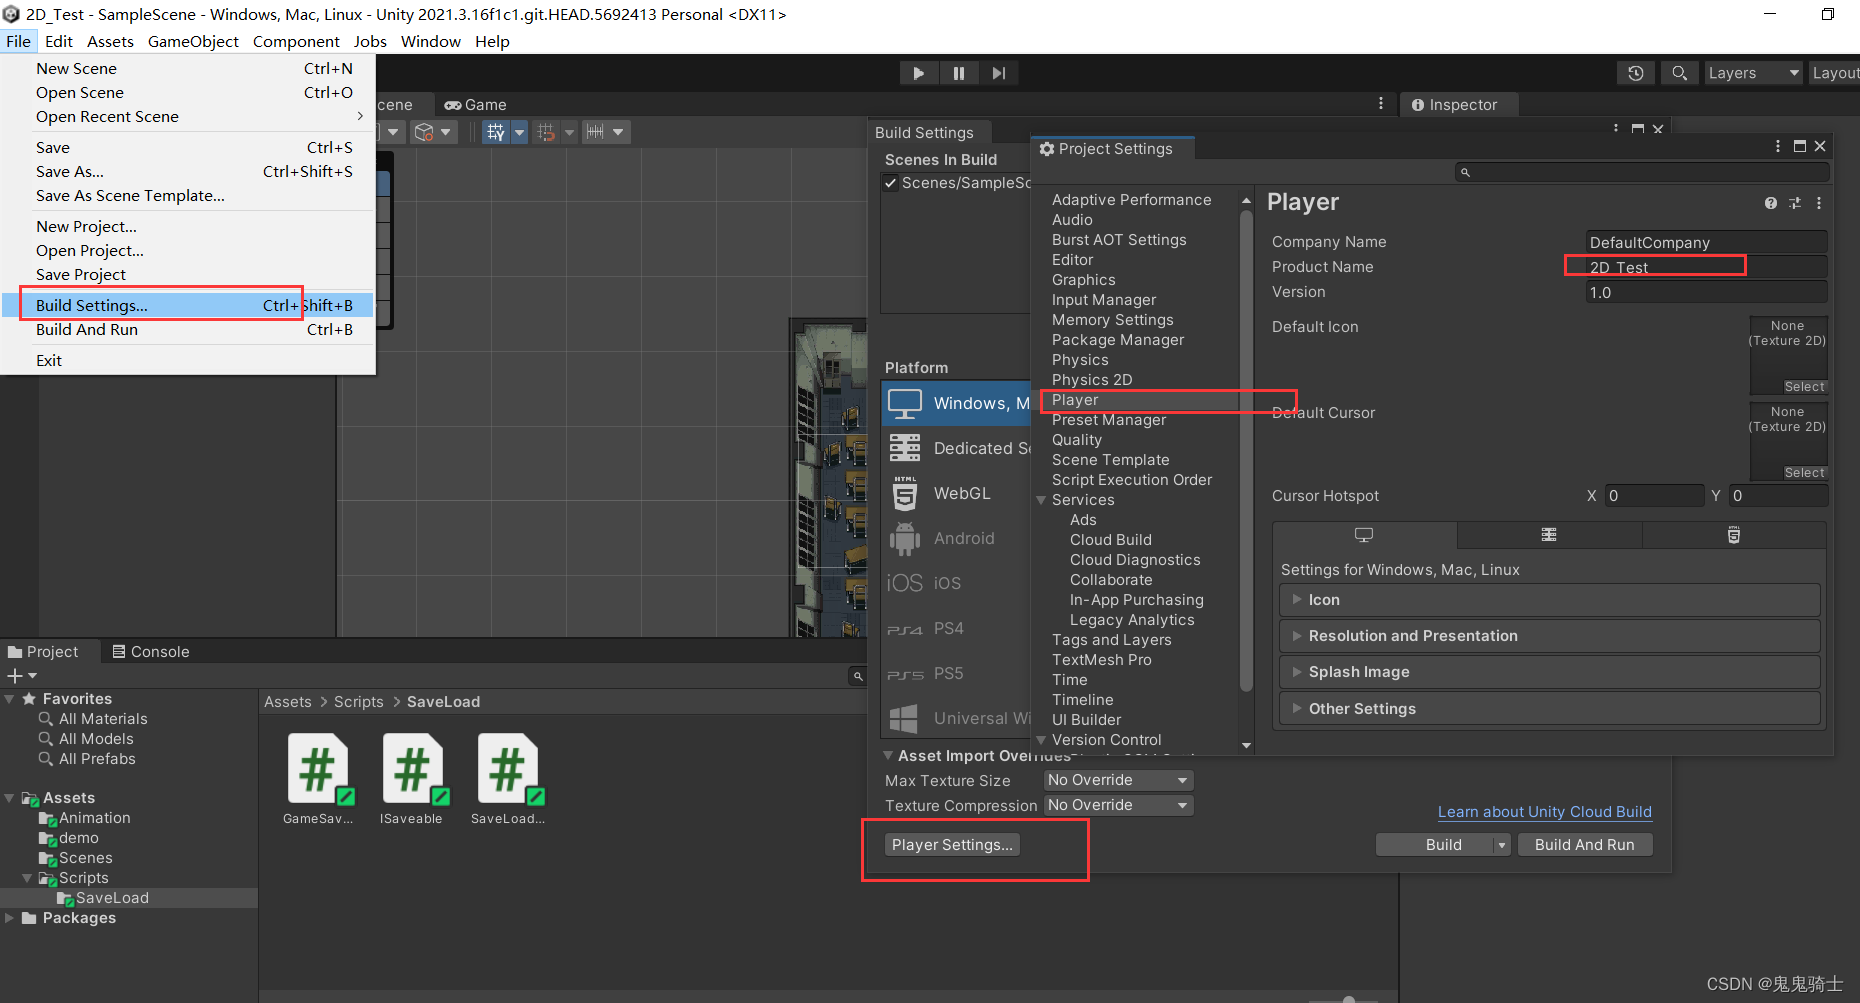This screenshot has width=1860, height=1003.
Task: Click the Product Name input field
Action: click(x=1707, y=267)
